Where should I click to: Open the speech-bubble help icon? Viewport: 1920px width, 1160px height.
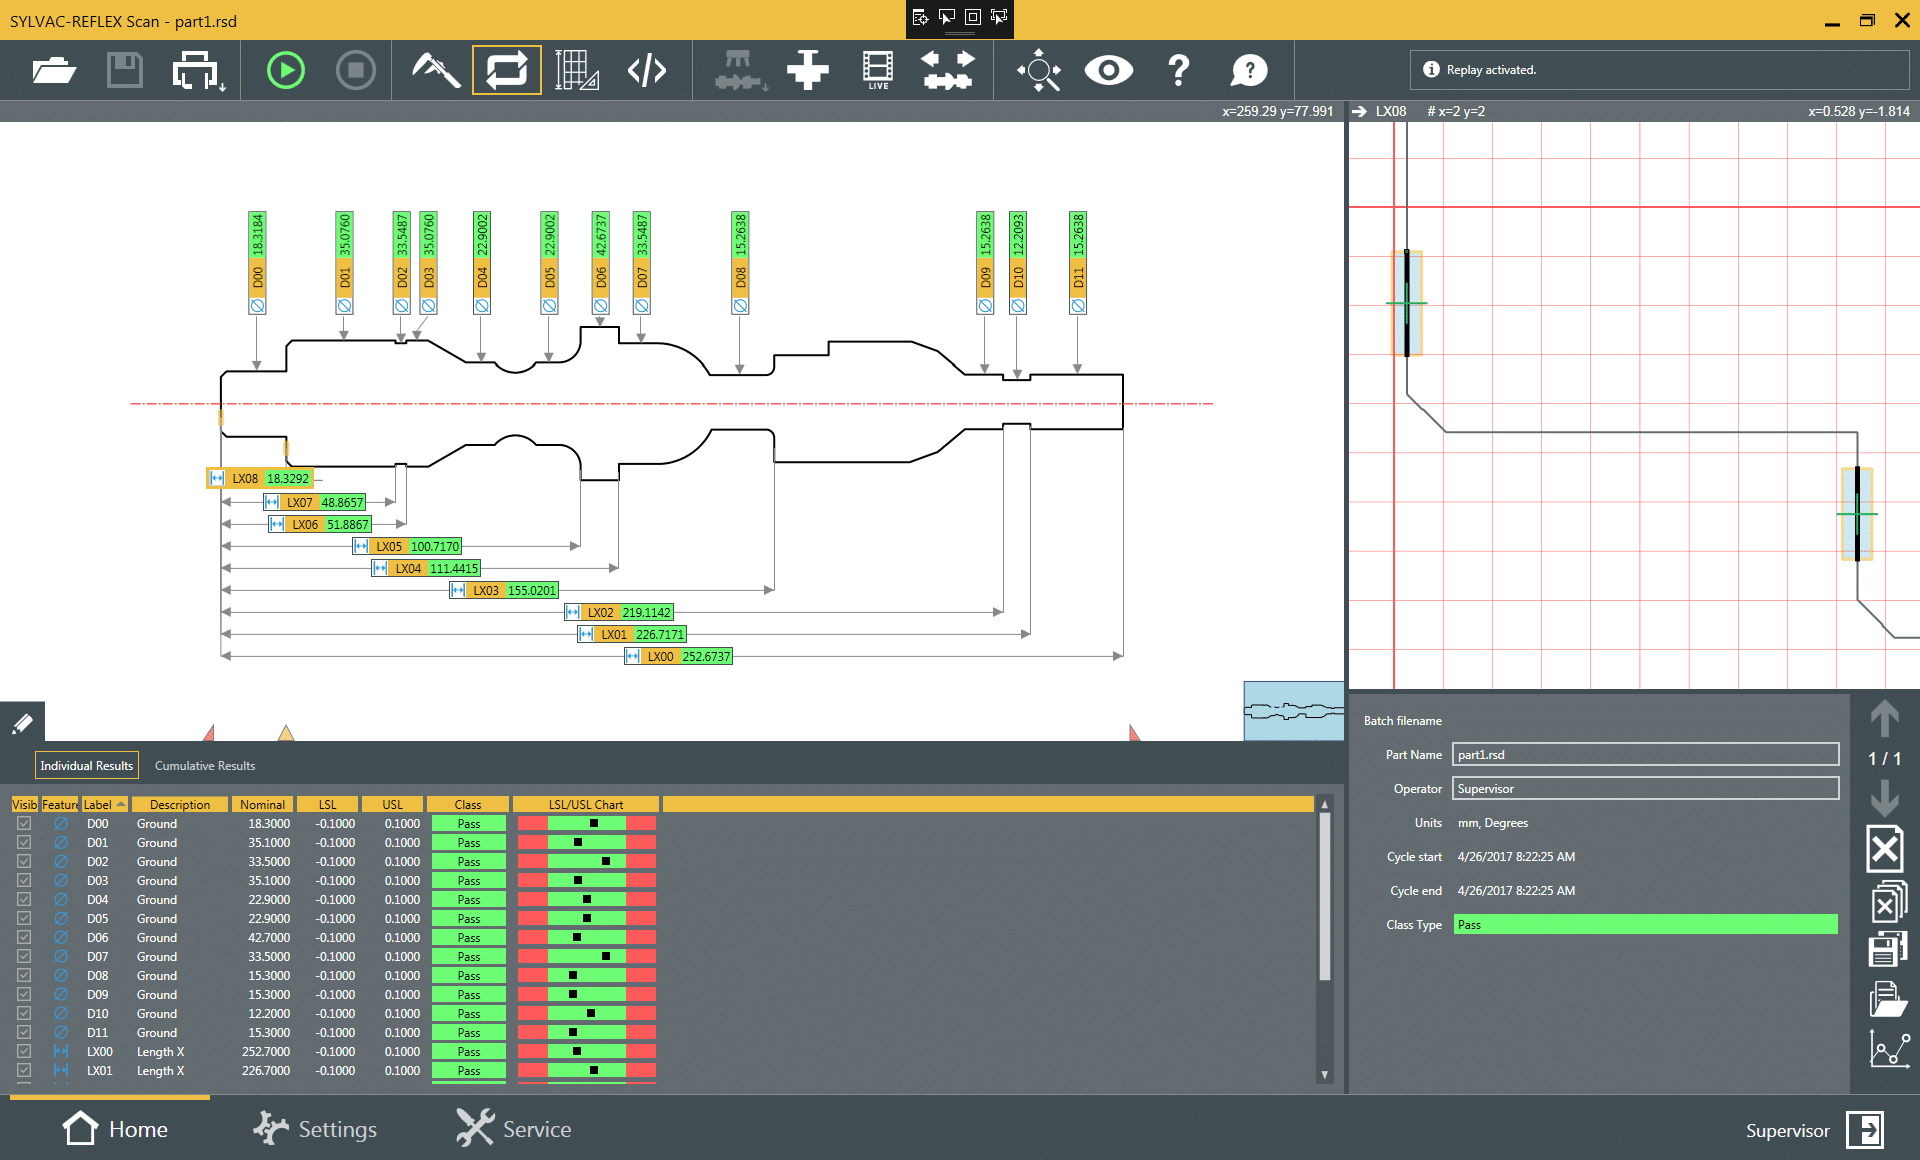click(1249, 71)
